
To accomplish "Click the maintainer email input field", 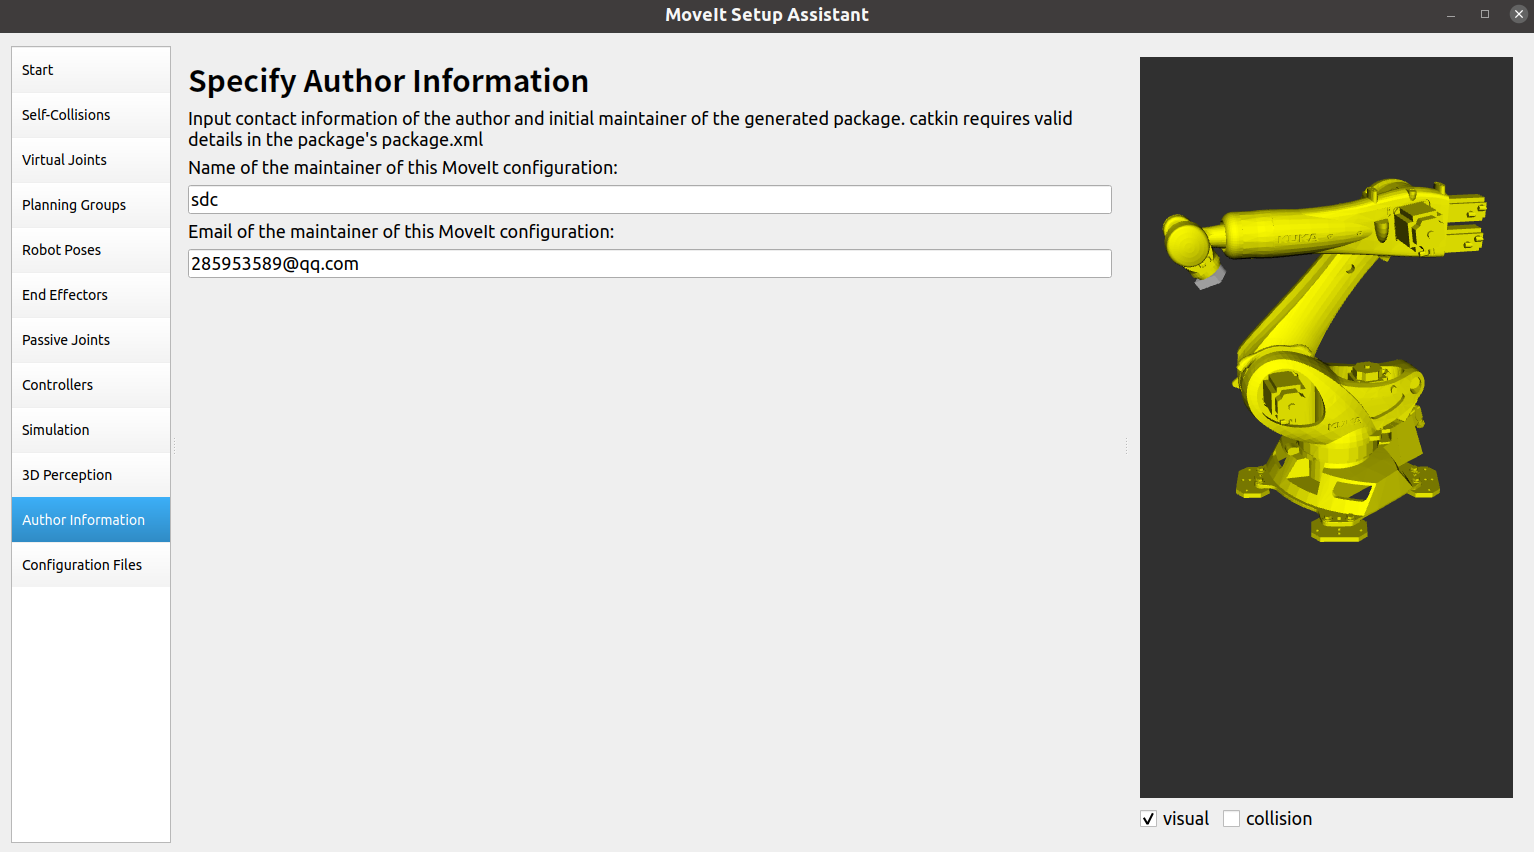I will [x=650, y=264].
